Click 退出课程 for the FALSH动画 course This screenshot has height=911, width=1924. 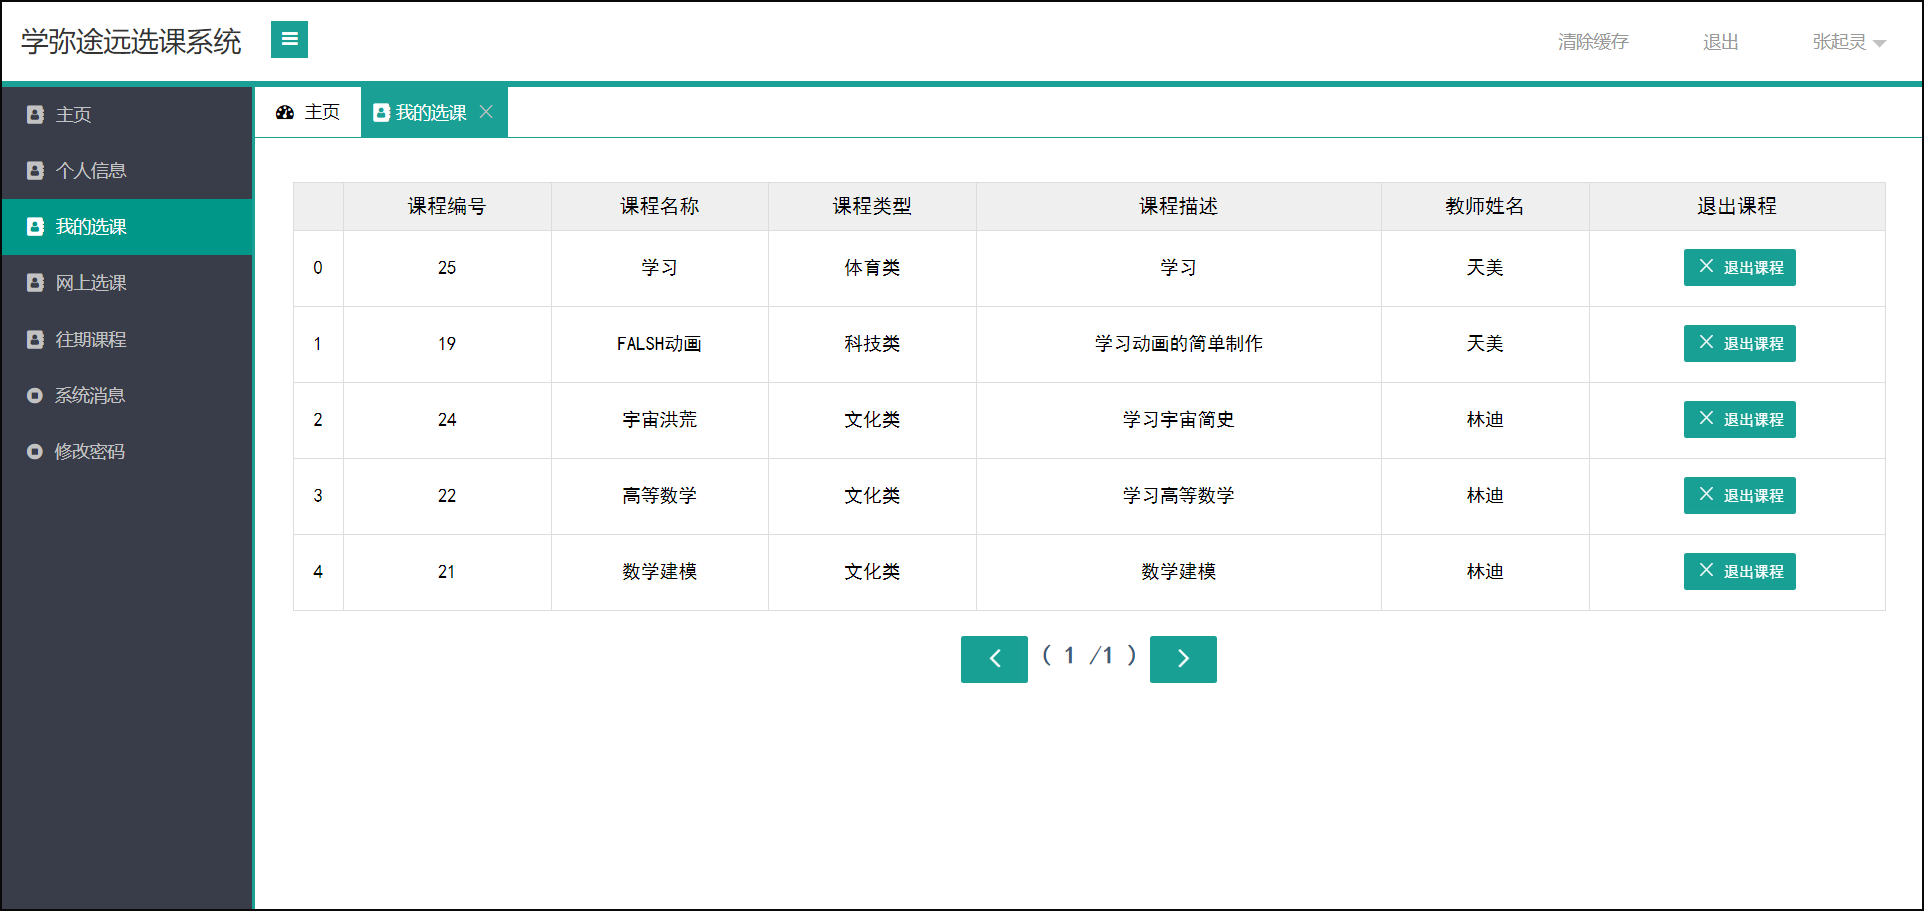[1739, 343]
